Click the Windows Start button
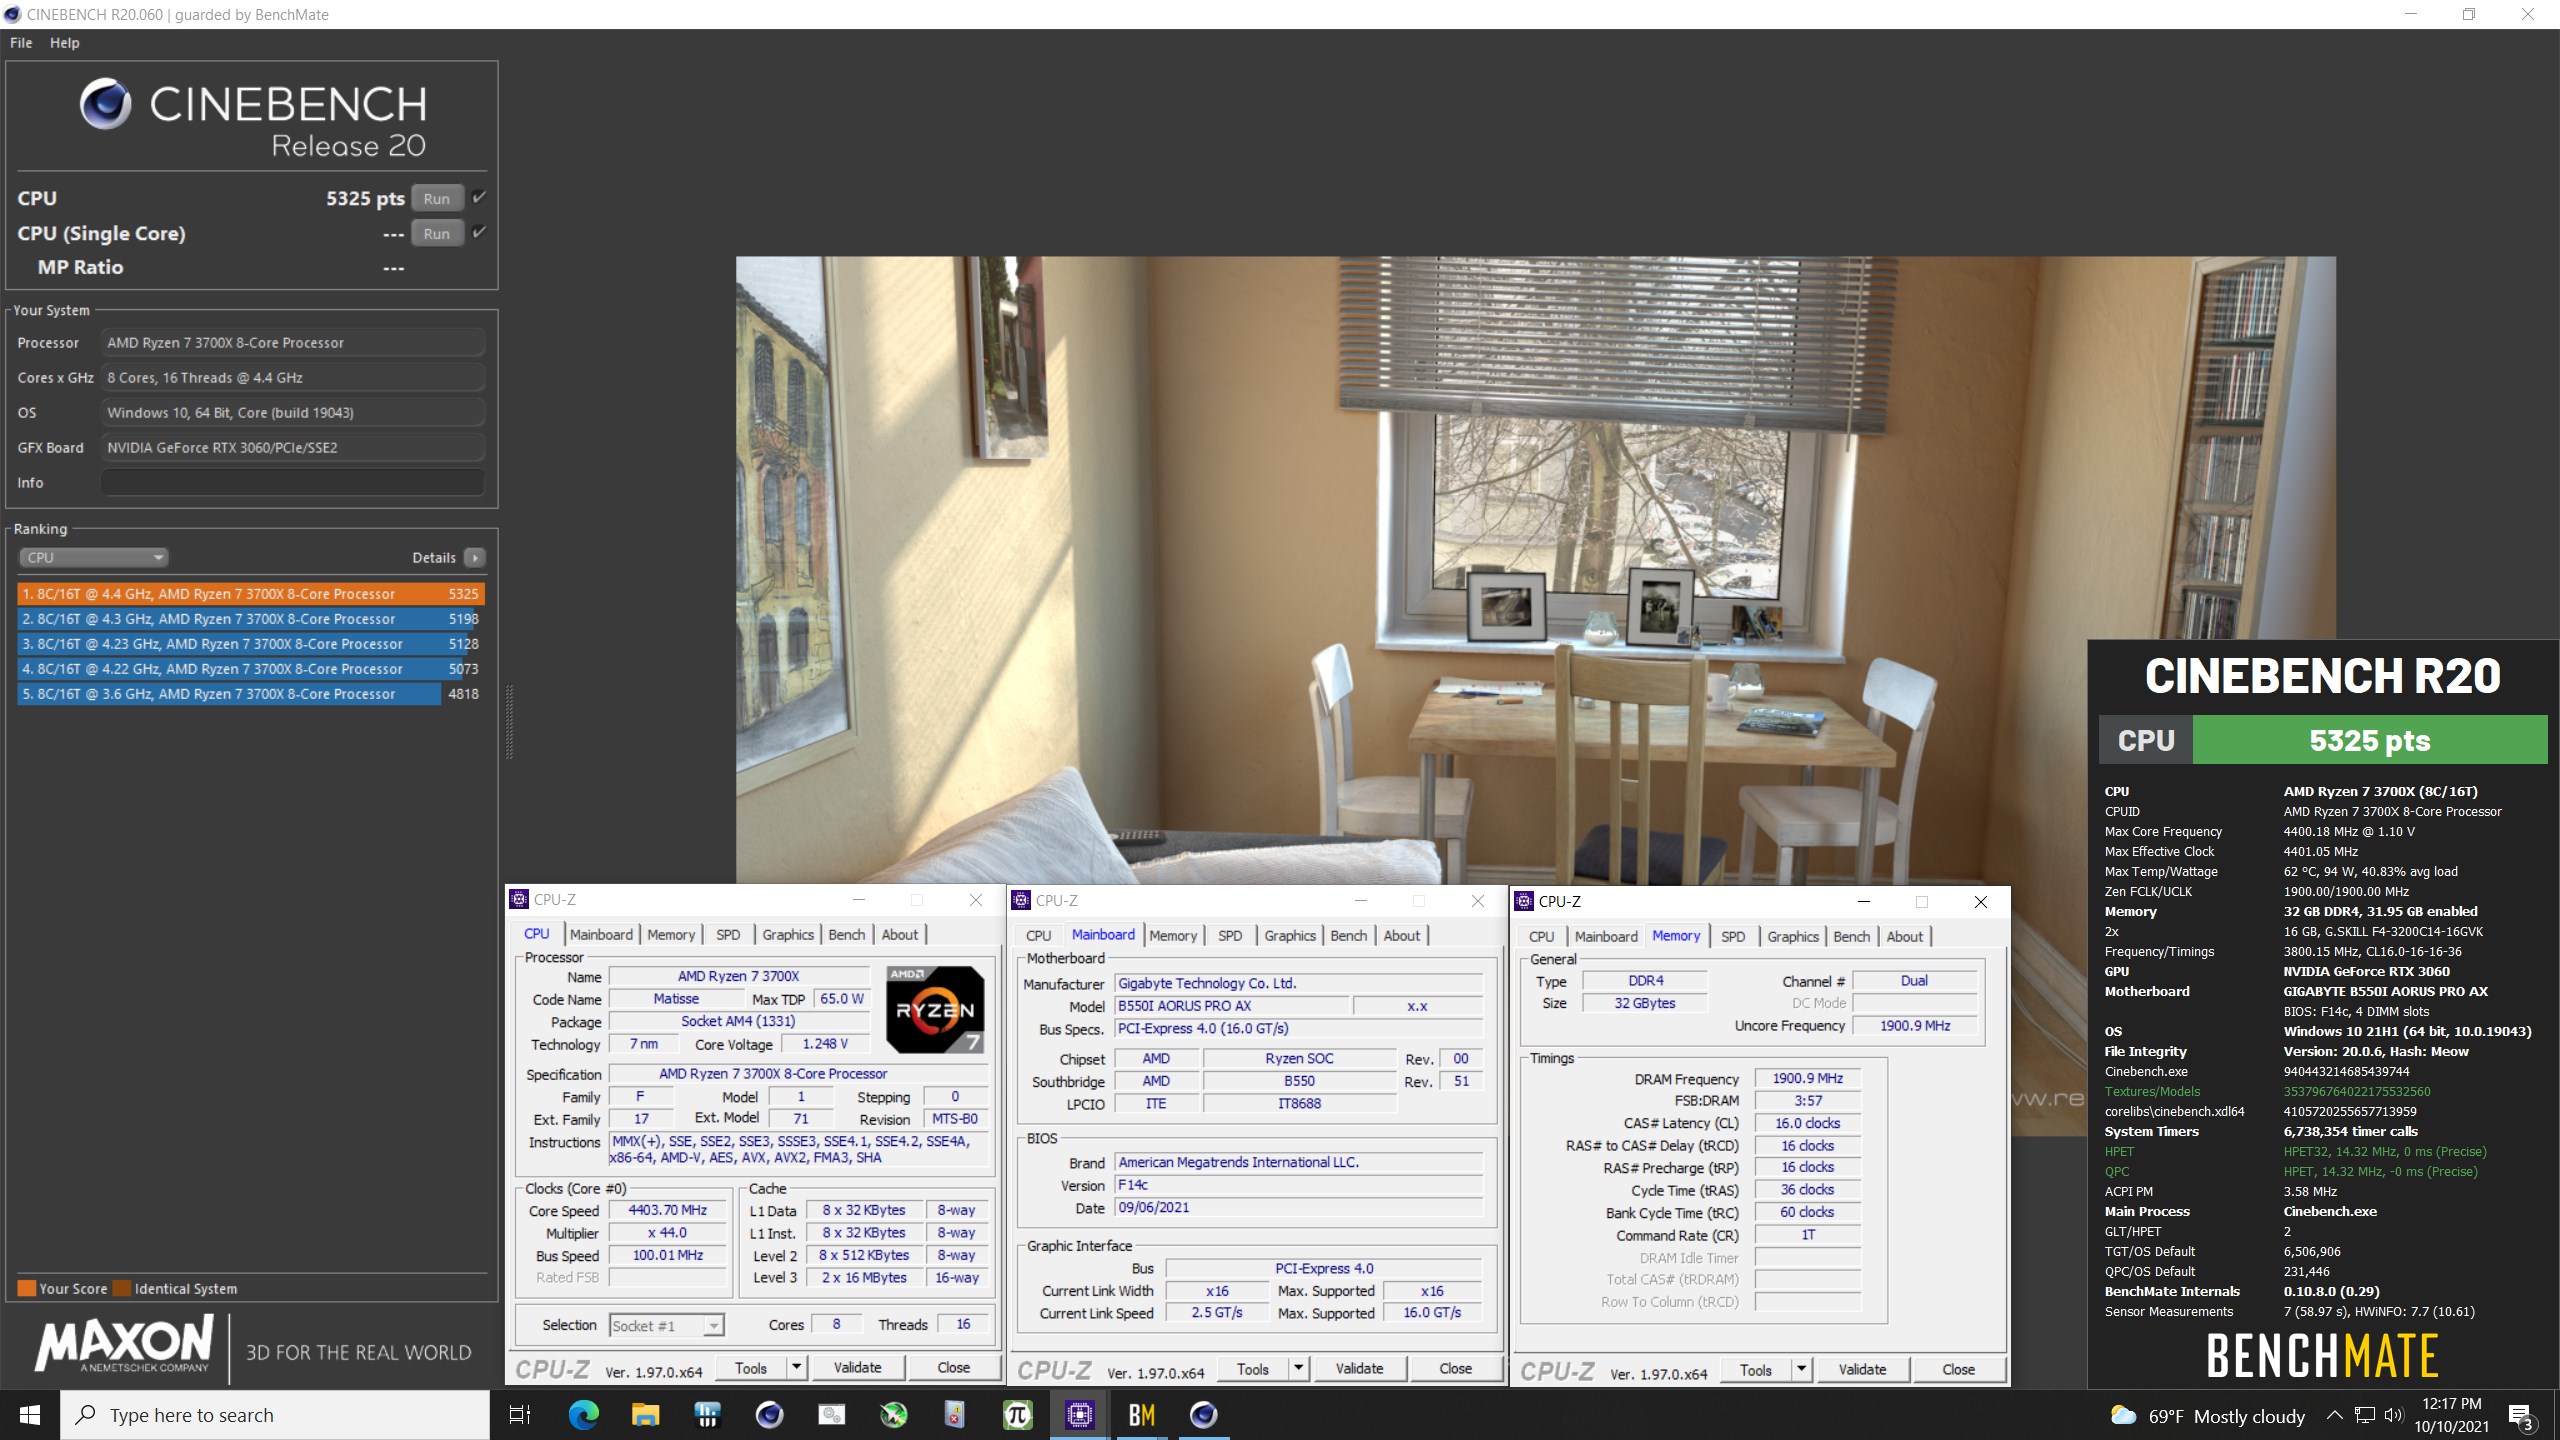The width and height of the screenshot is (2560, 1440). coord(30,1415)
